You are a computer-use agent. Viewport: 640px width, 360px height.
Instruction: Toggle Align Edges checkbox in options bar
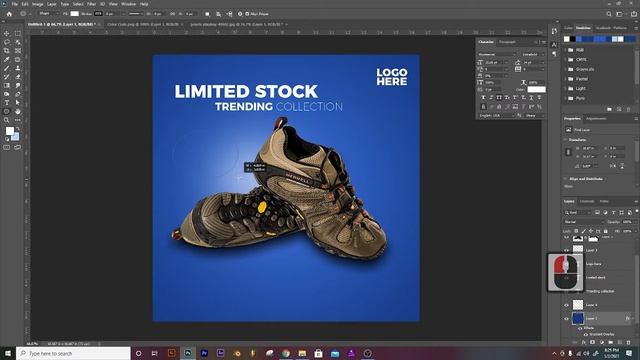[x=247, y=14]
